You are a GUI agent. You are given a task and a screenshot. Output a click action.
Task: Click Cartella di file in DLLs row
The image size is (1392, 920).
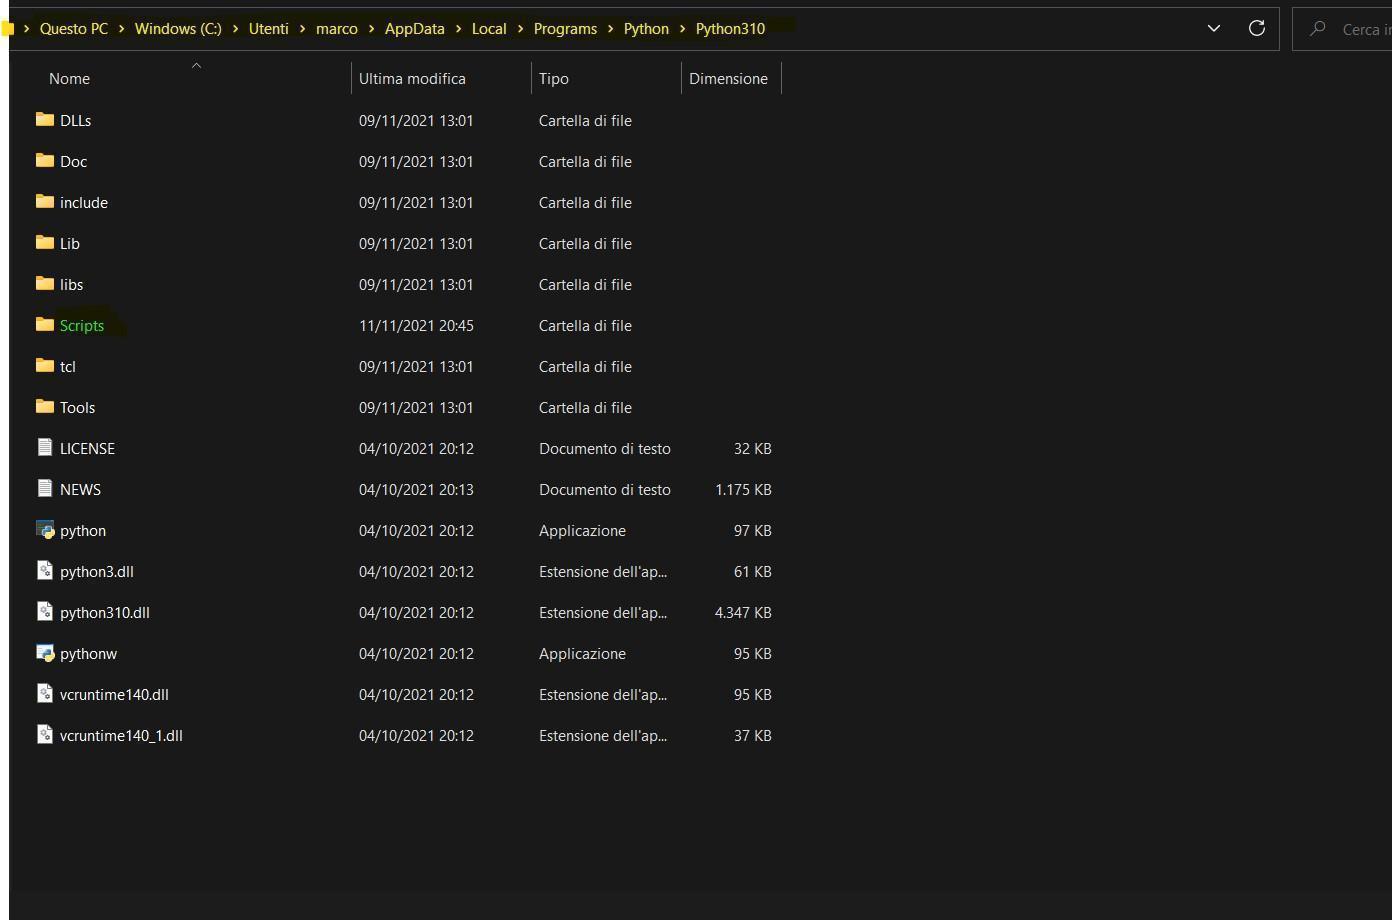tap(585, 120)
